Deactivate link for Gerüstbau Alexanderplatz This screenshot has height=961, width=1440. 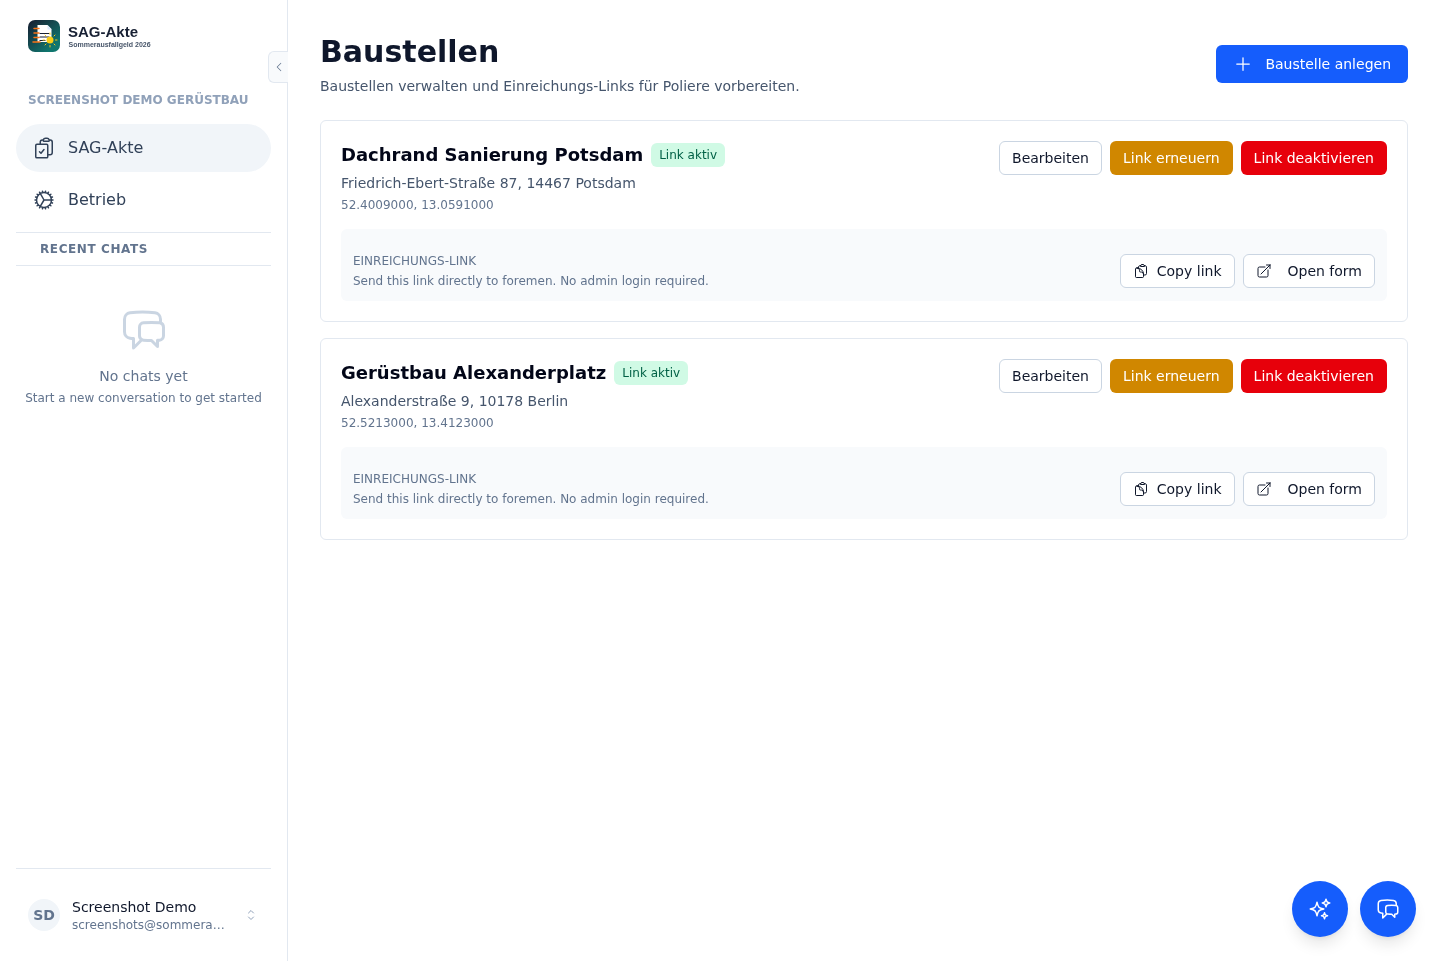(1313, 376)
